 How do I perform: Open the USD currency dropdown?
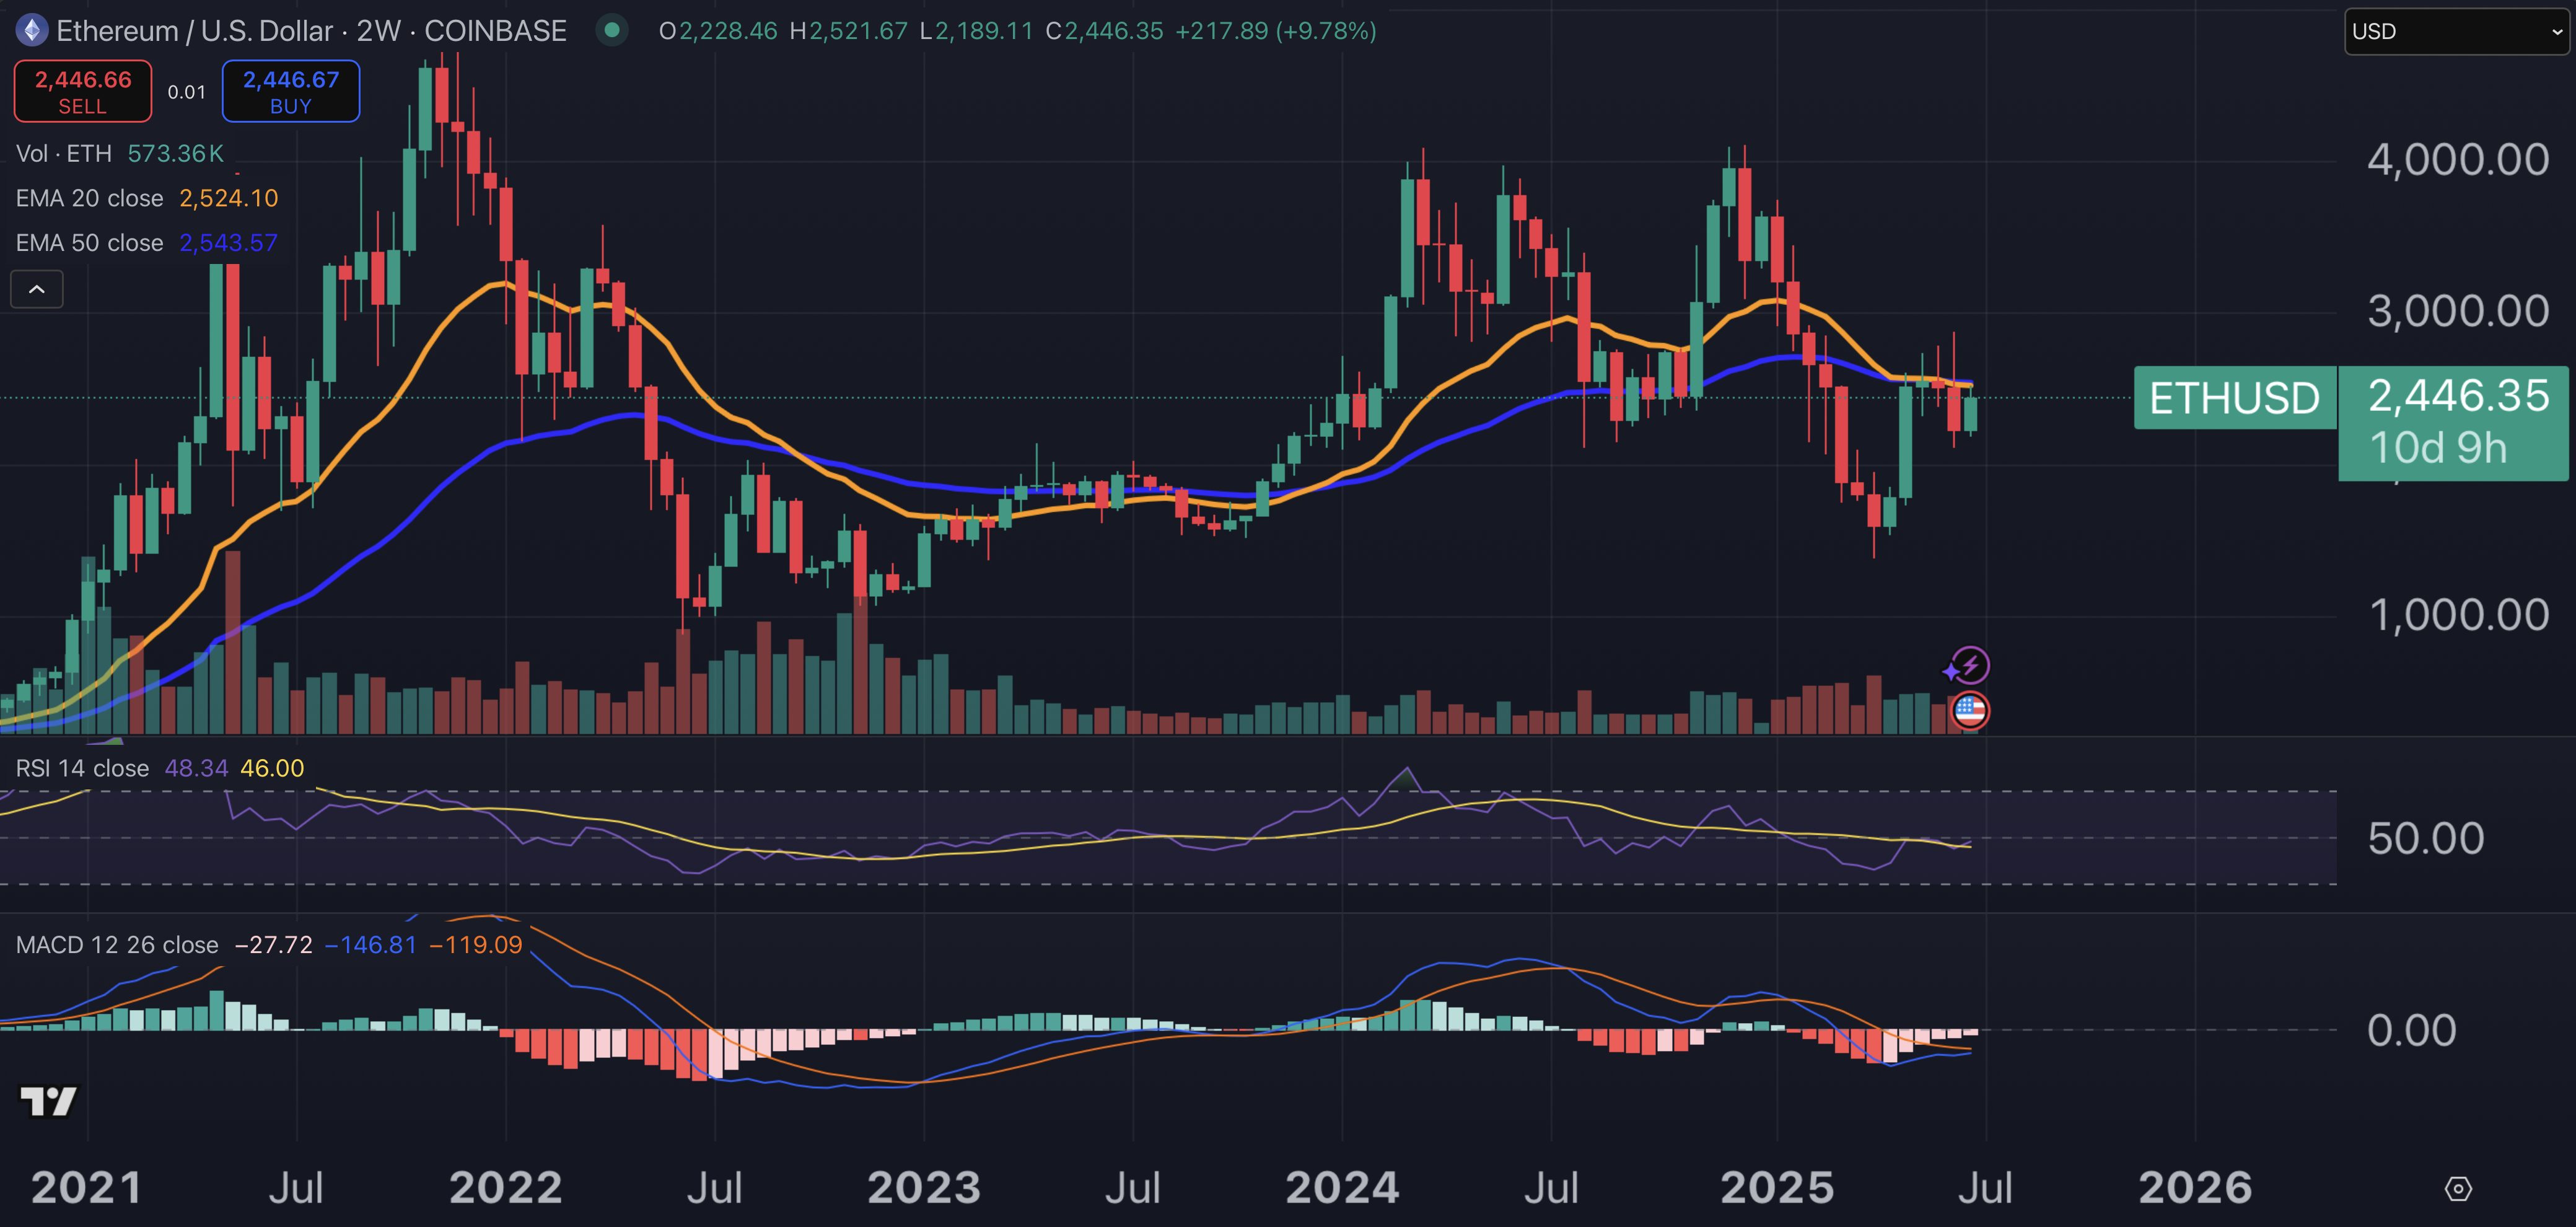click(2457, 31)
